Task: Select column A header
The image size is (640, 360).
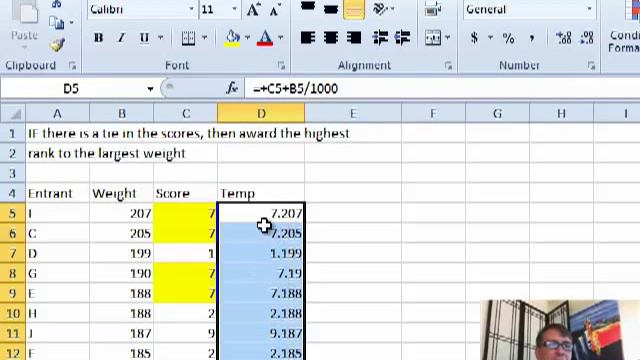Action: pos(58,113)
